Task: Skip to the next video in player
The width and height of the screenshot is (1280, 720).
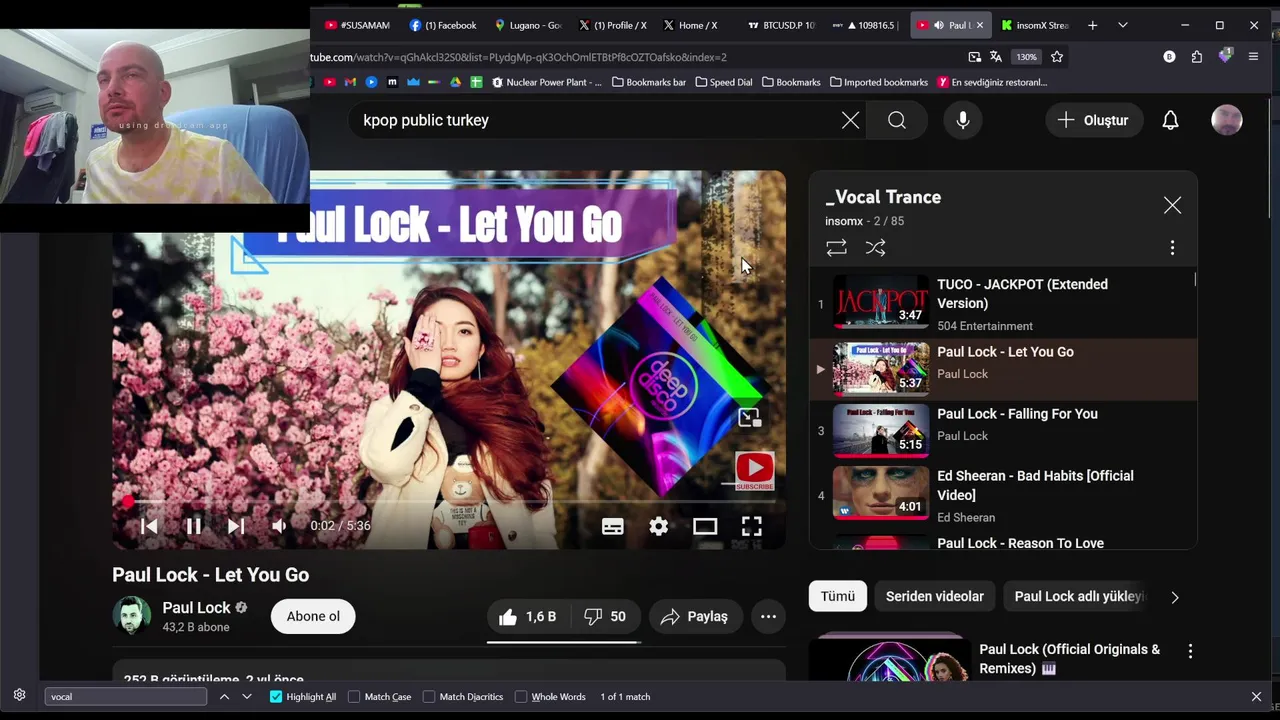Action: (x=236, y=526)
